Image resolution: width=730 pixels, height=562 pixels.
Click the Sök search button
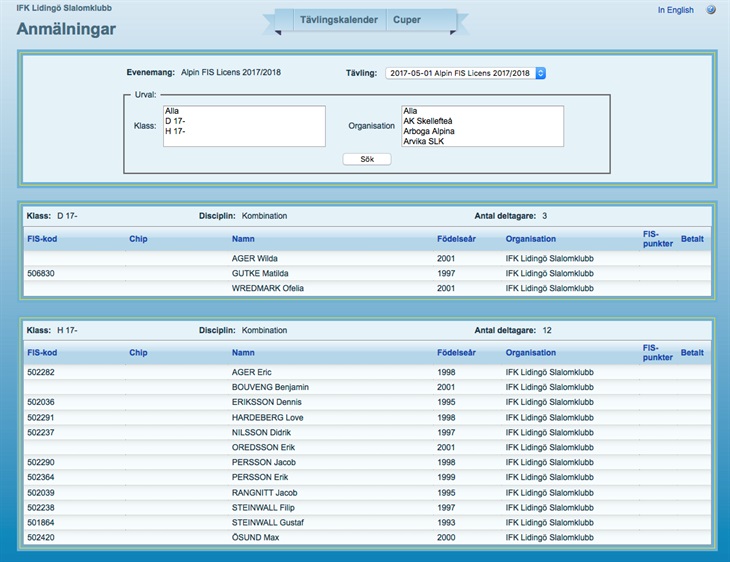(367, 159)
